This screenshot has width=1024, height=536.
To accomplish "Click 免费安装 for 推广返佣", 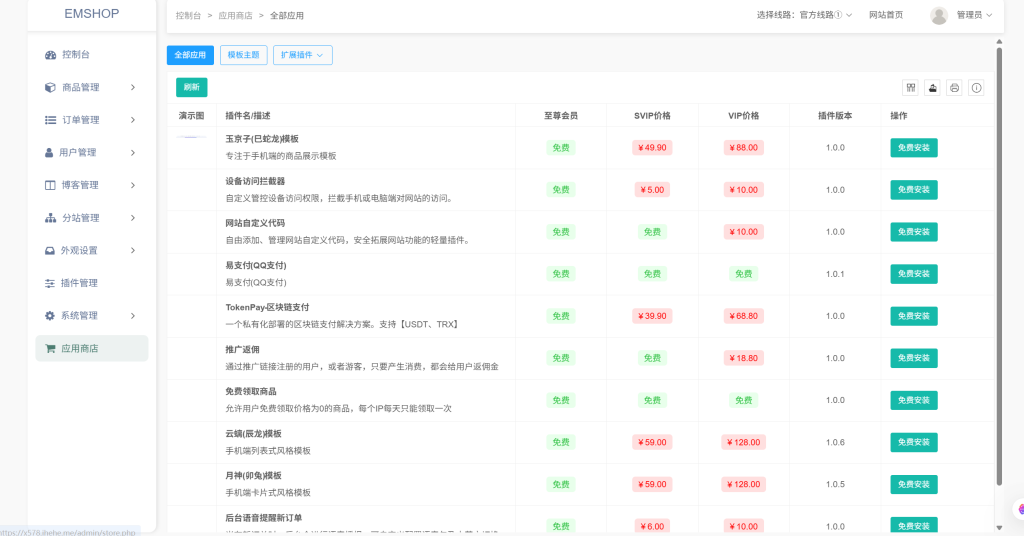I will [x=914, y=358].
